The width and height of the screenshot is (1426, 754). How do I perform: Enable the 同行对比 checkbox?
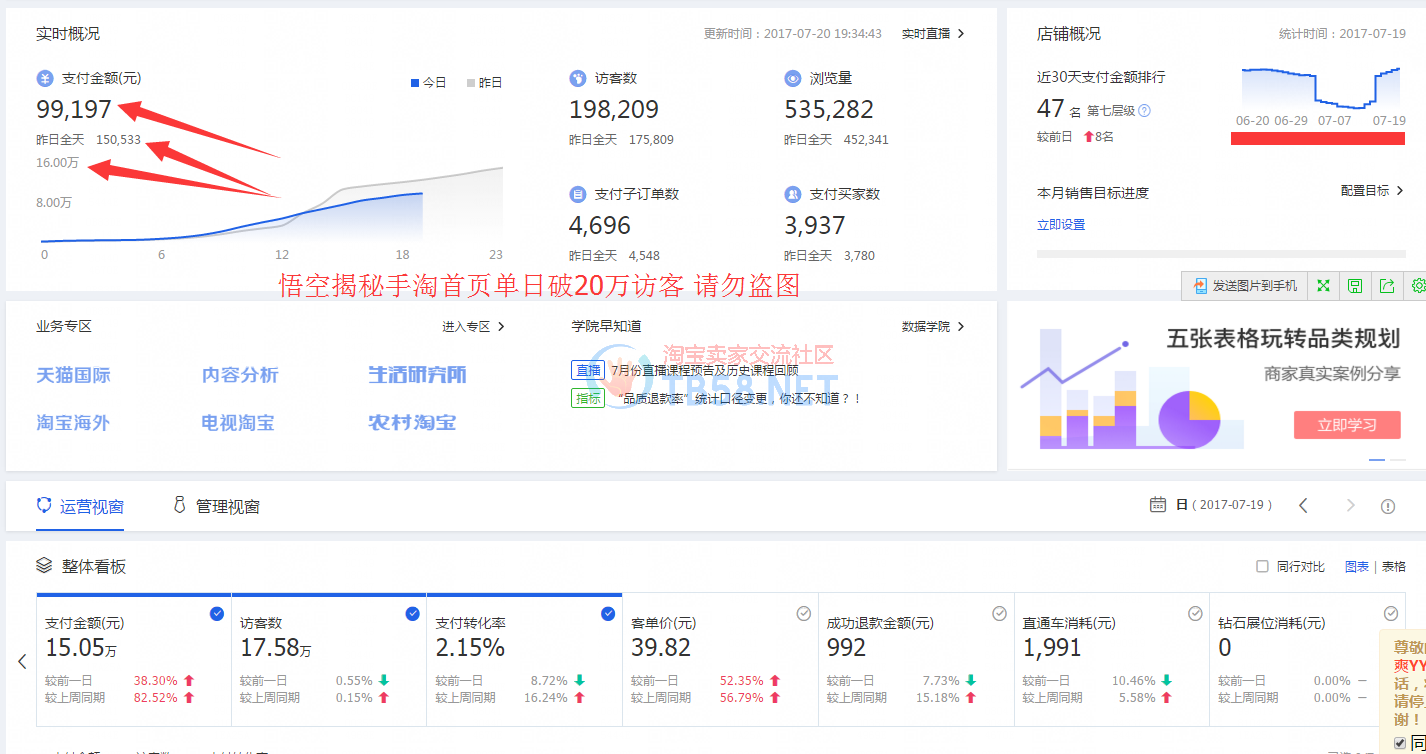pos(1262,567)
